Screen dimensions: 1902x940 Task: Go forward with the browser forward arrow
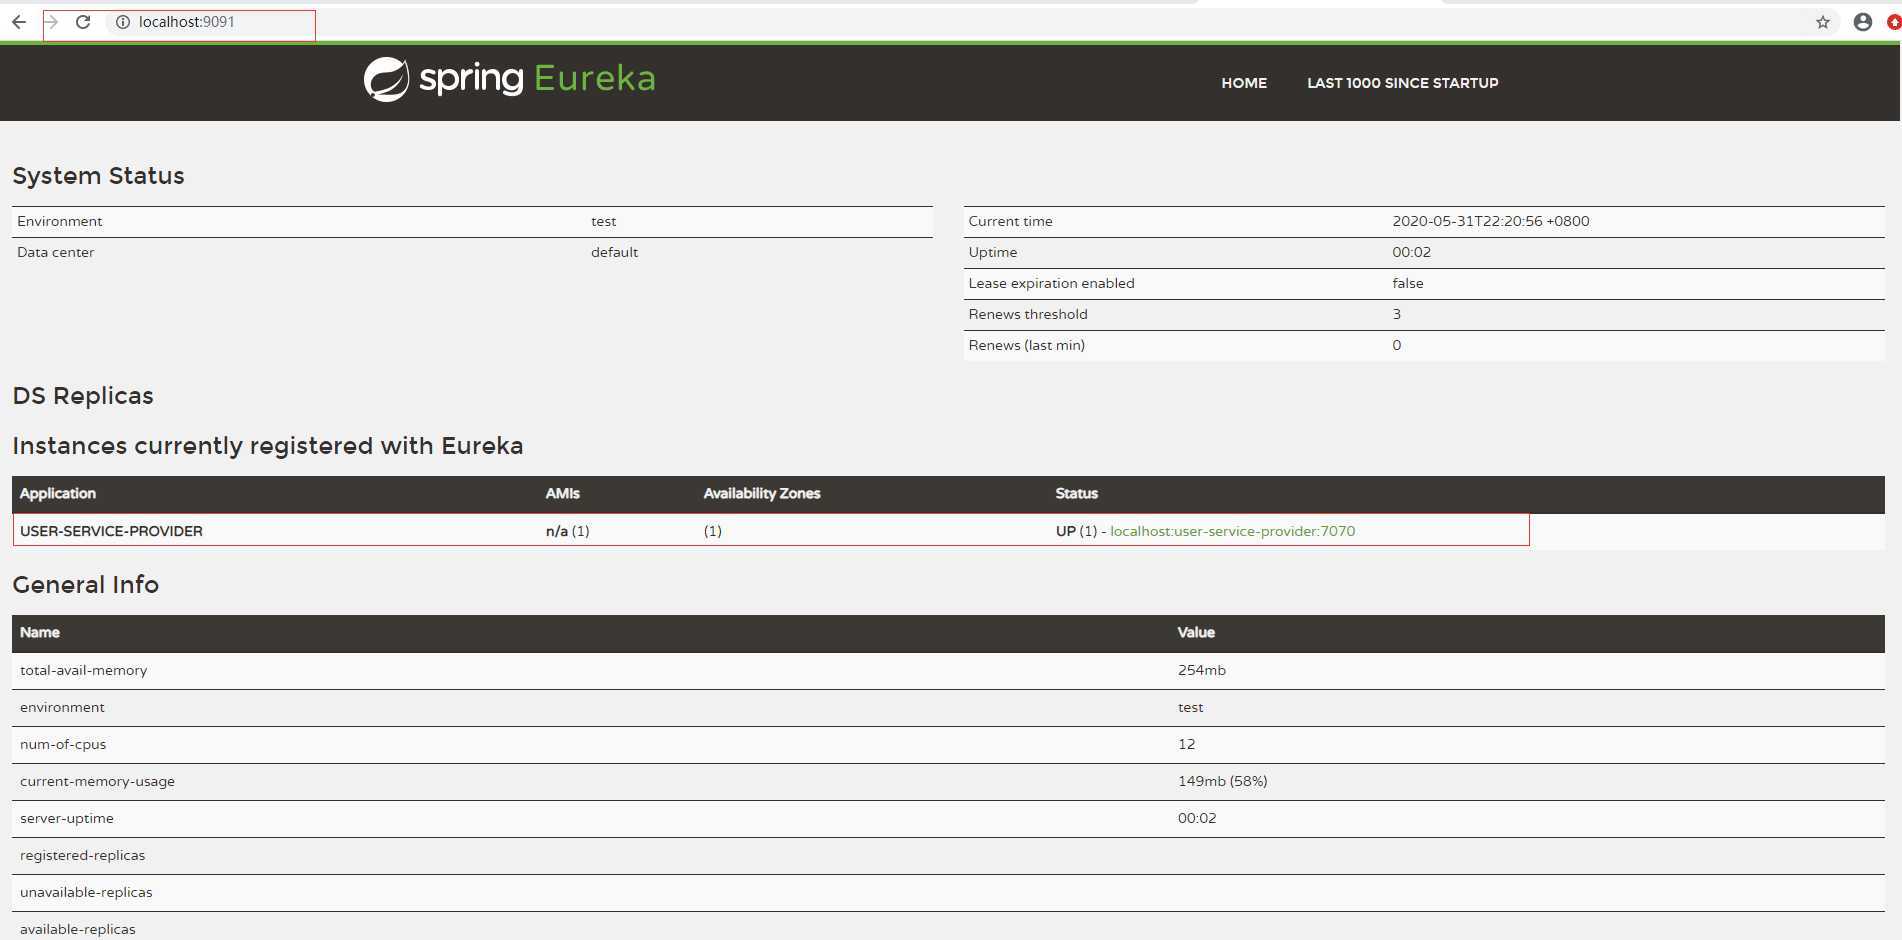51,22
